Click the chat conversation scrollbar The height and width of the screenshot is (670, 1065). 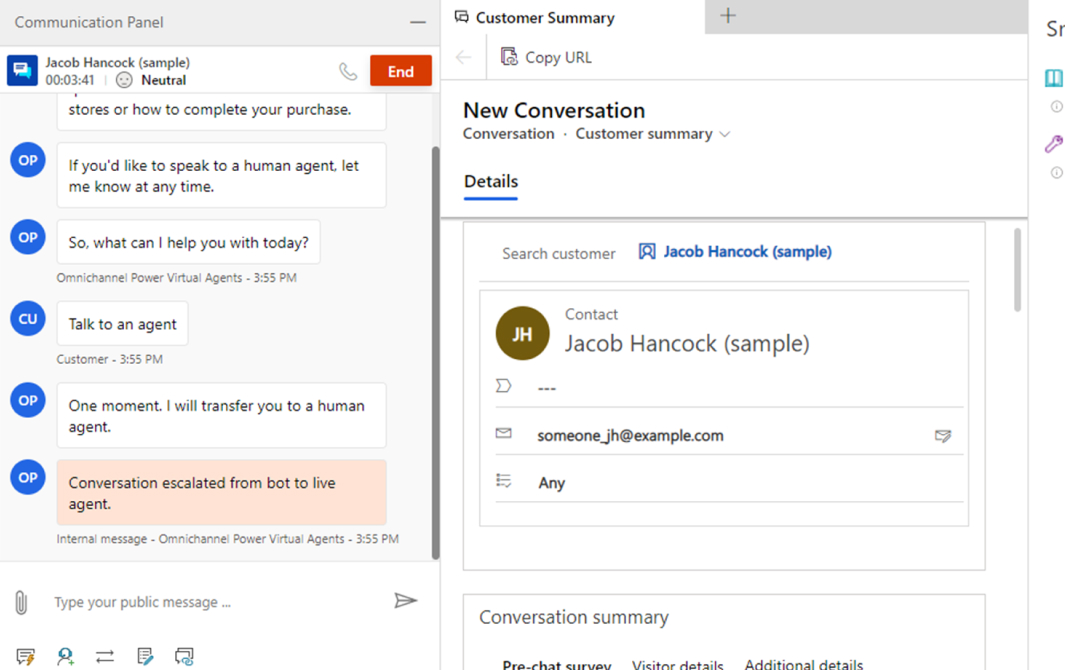(435, 350)
